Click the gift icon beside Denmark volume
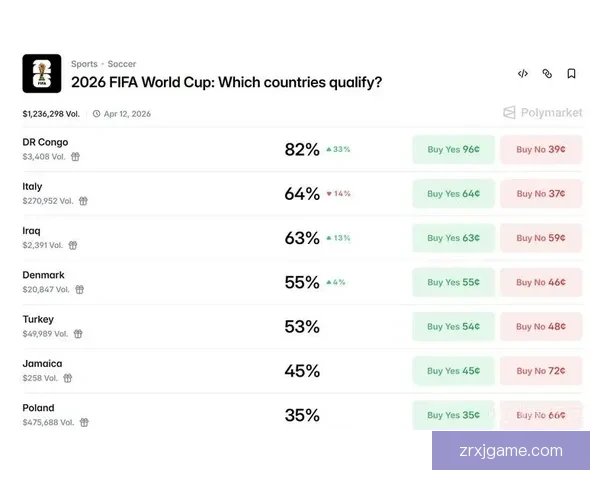This screenshot has height=480, width=600. (x=79, y=290)
